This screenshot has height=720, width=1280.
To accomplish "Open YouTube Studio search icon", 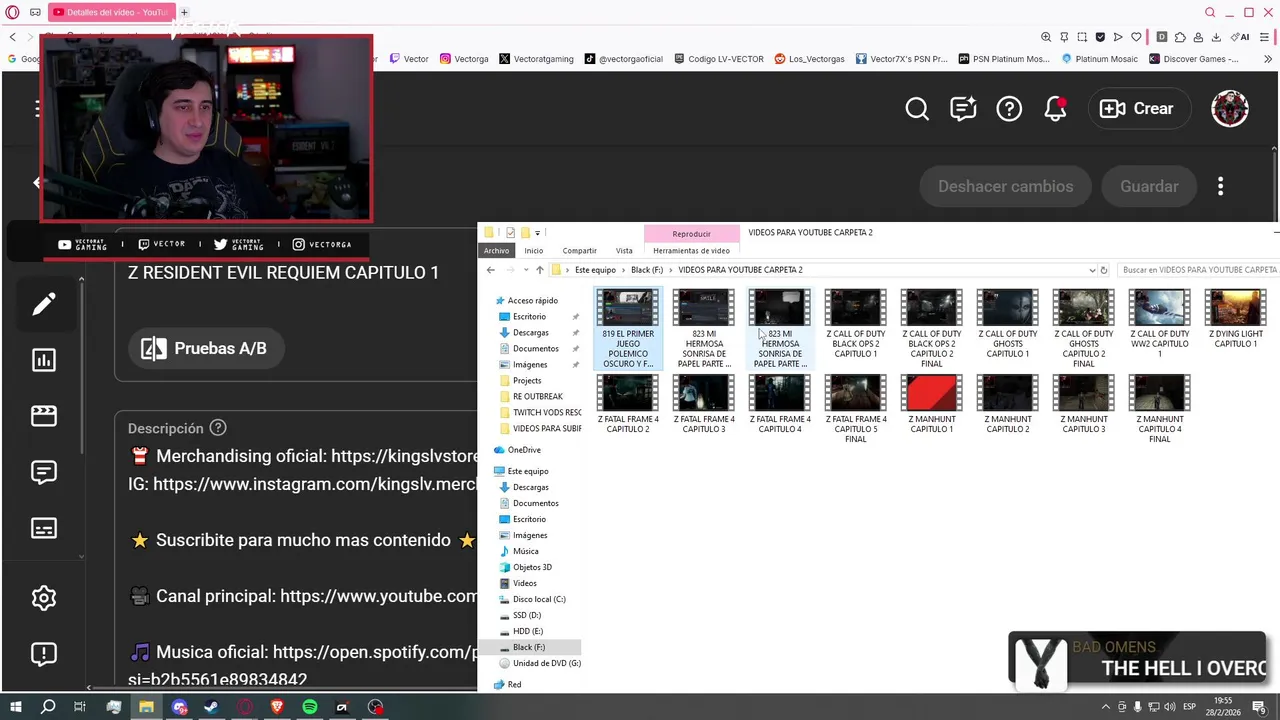I will point(917,109).
